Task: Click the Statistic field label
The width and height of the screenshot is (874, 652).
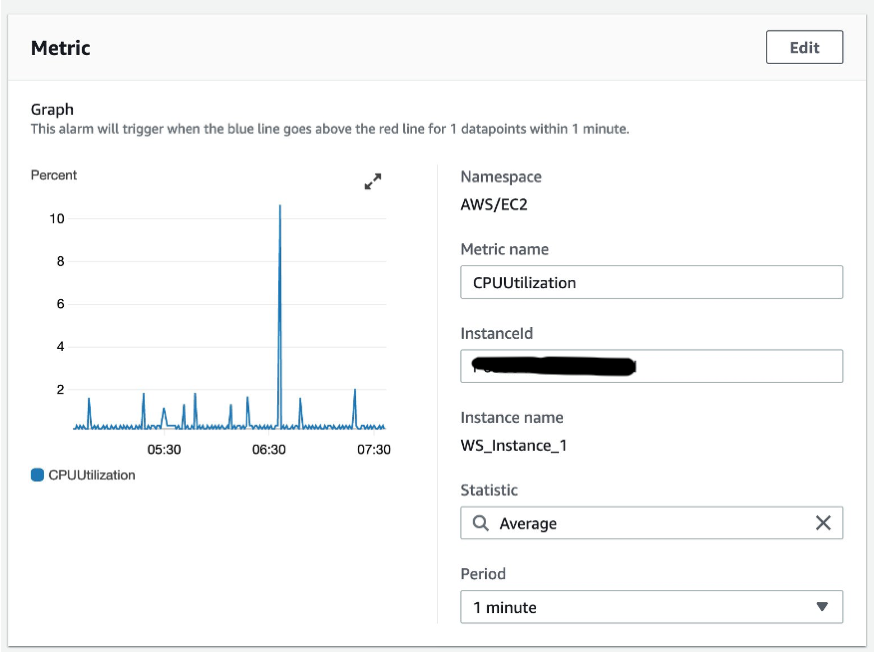Action: pos(489,490)
